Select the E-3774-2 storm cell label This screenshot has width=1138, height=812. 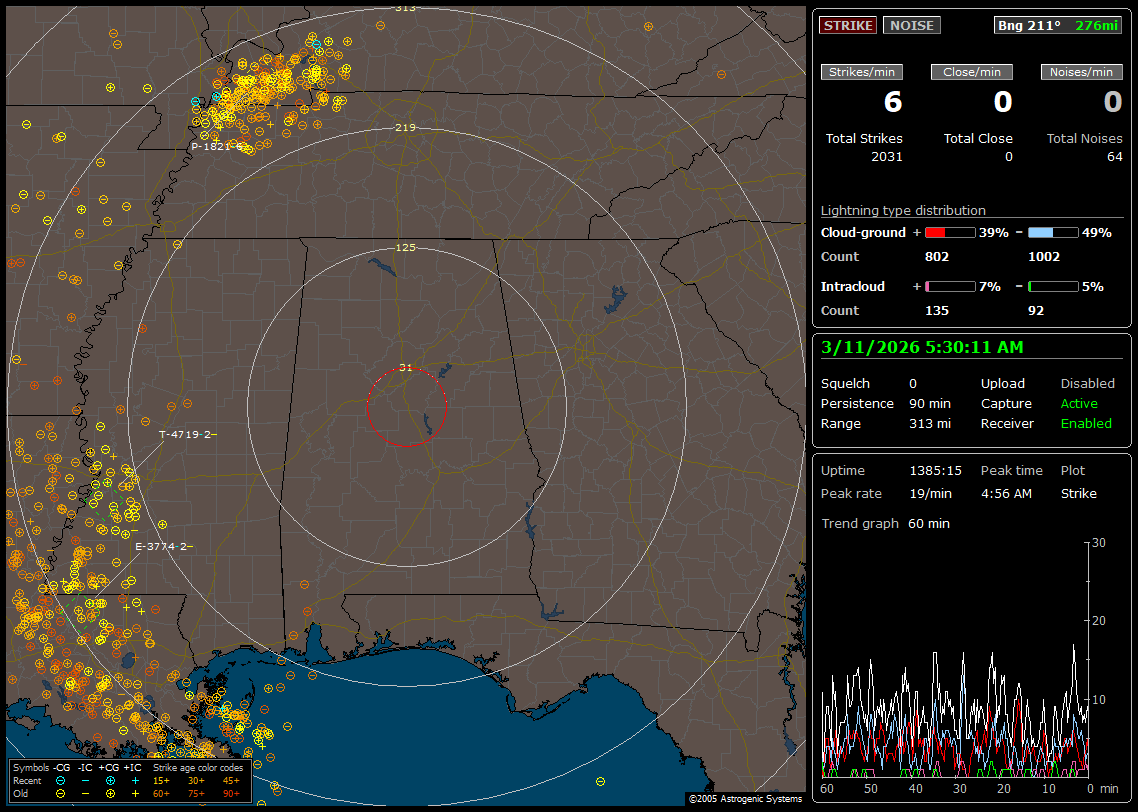tap(164, 547)
